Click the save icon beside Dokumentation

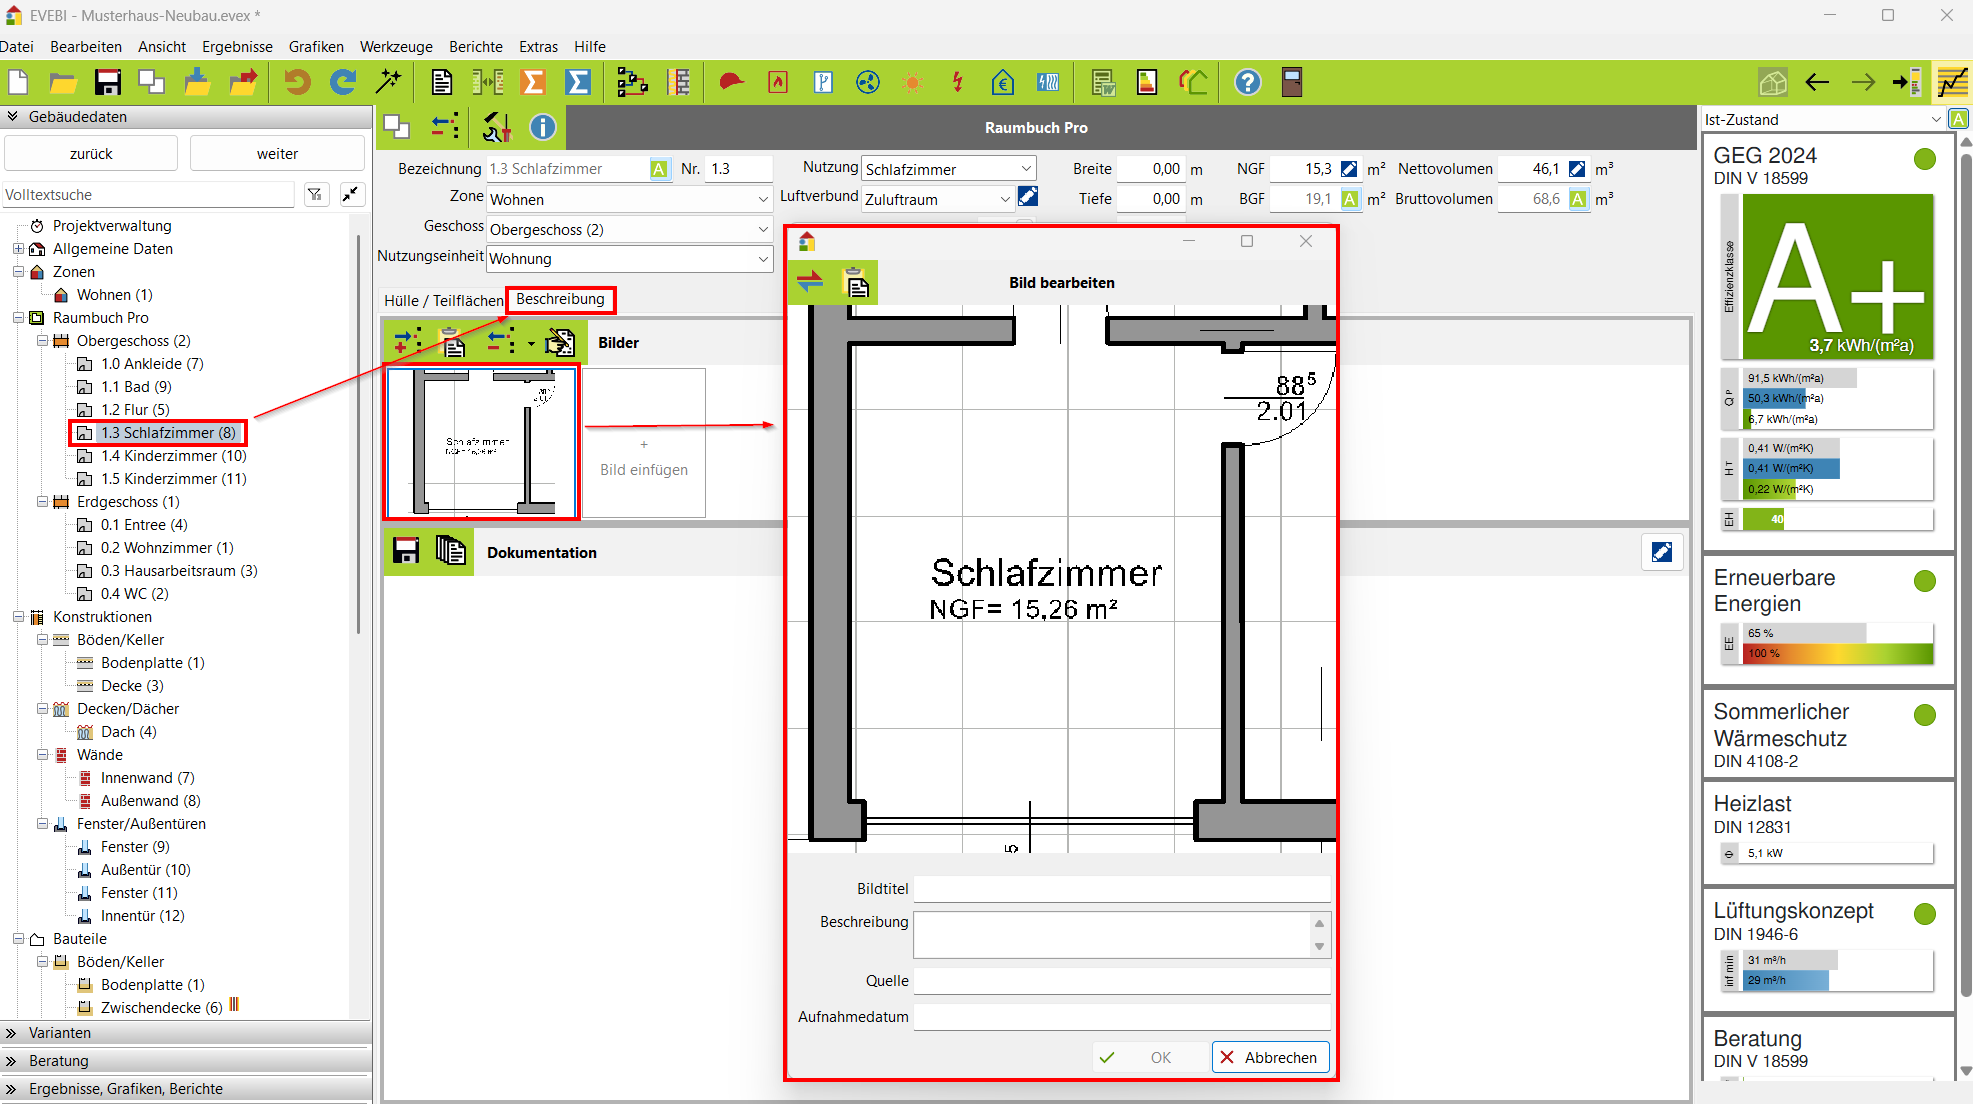tap(406, 551)
